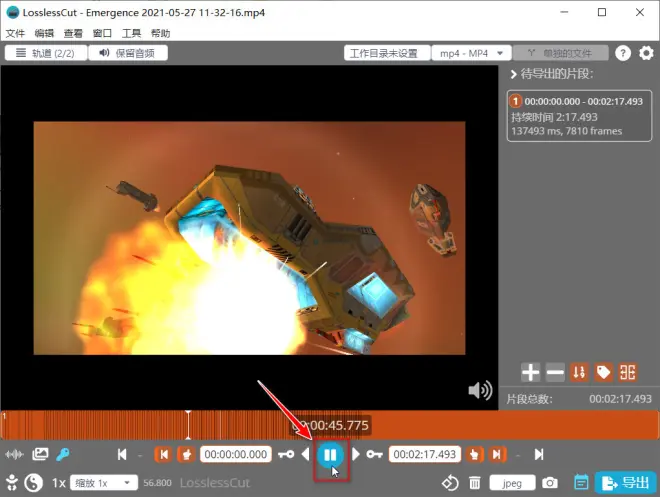Jump to the video end
Viewport: 660px width, 497px height.
point(539,454)
